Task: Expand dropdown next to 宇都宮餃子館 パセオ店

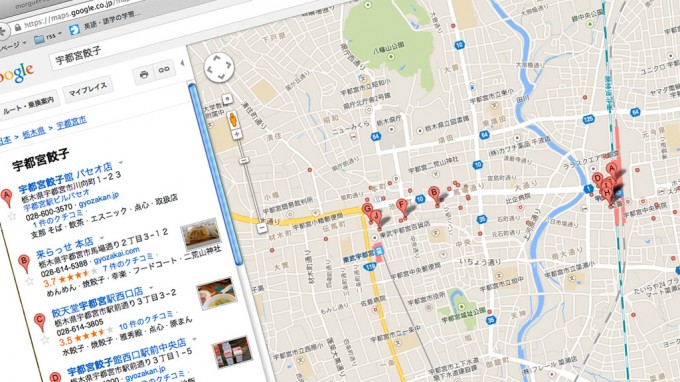Action: tap(121, 163)
